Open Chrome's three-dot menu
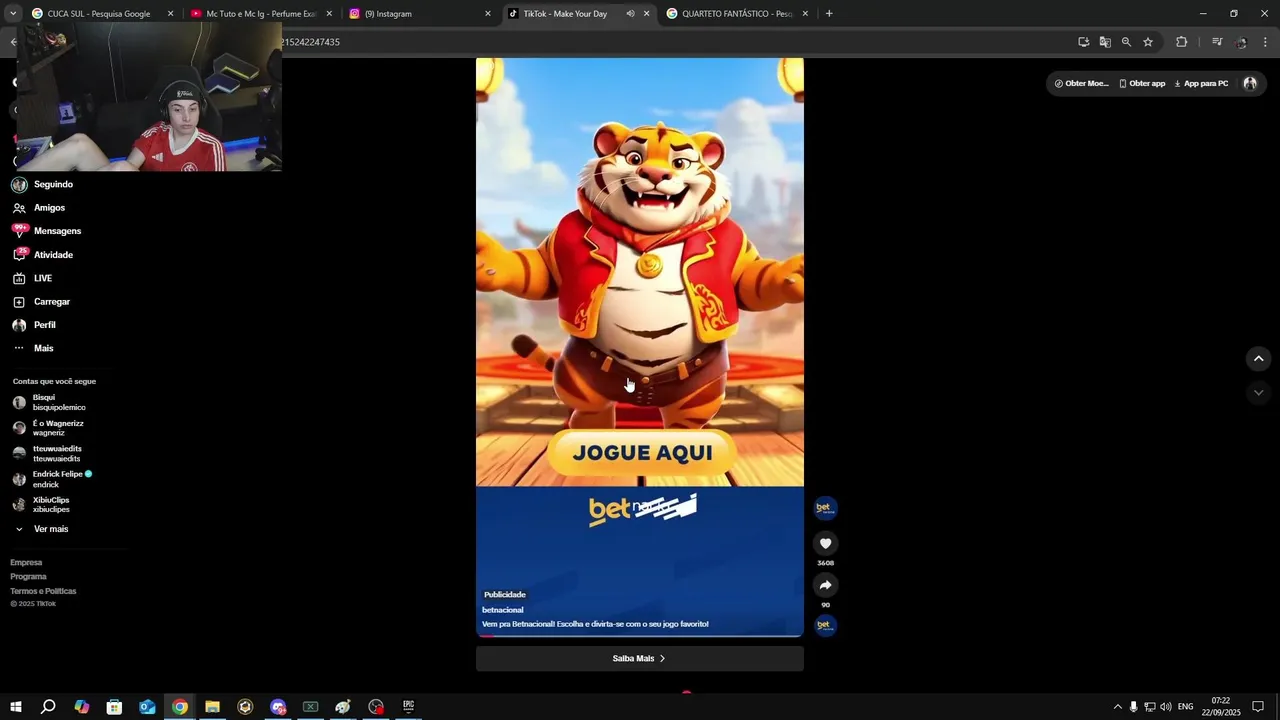Viewport: 1280px width, 720px height. pyautogui.click(x=1265, y=42)
